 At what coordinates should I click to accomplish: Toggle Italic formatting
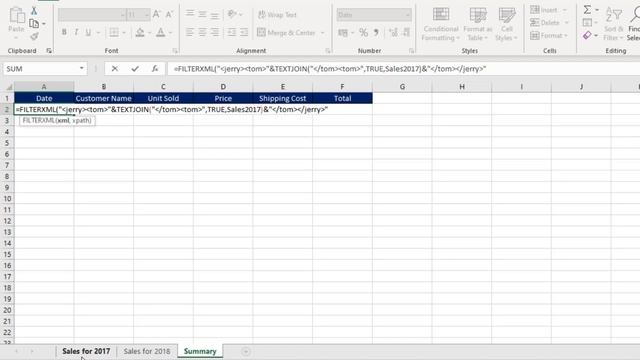point(76,32)
